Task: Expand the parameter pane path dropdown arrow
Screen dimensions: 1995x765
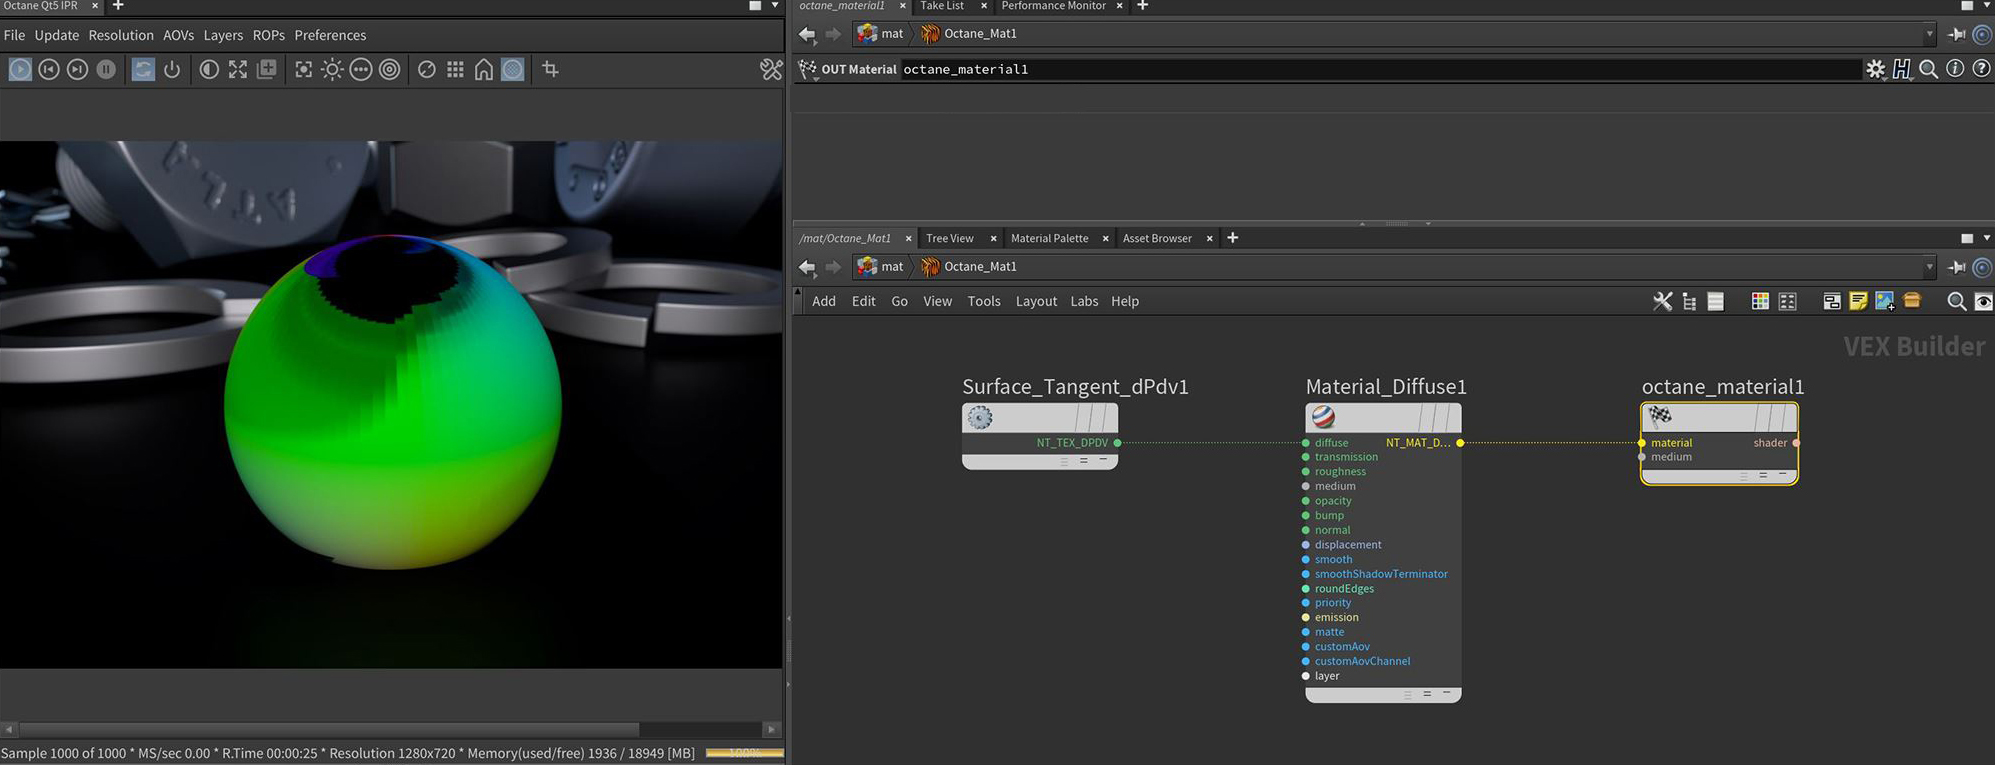Action: tap(1929, 34)
